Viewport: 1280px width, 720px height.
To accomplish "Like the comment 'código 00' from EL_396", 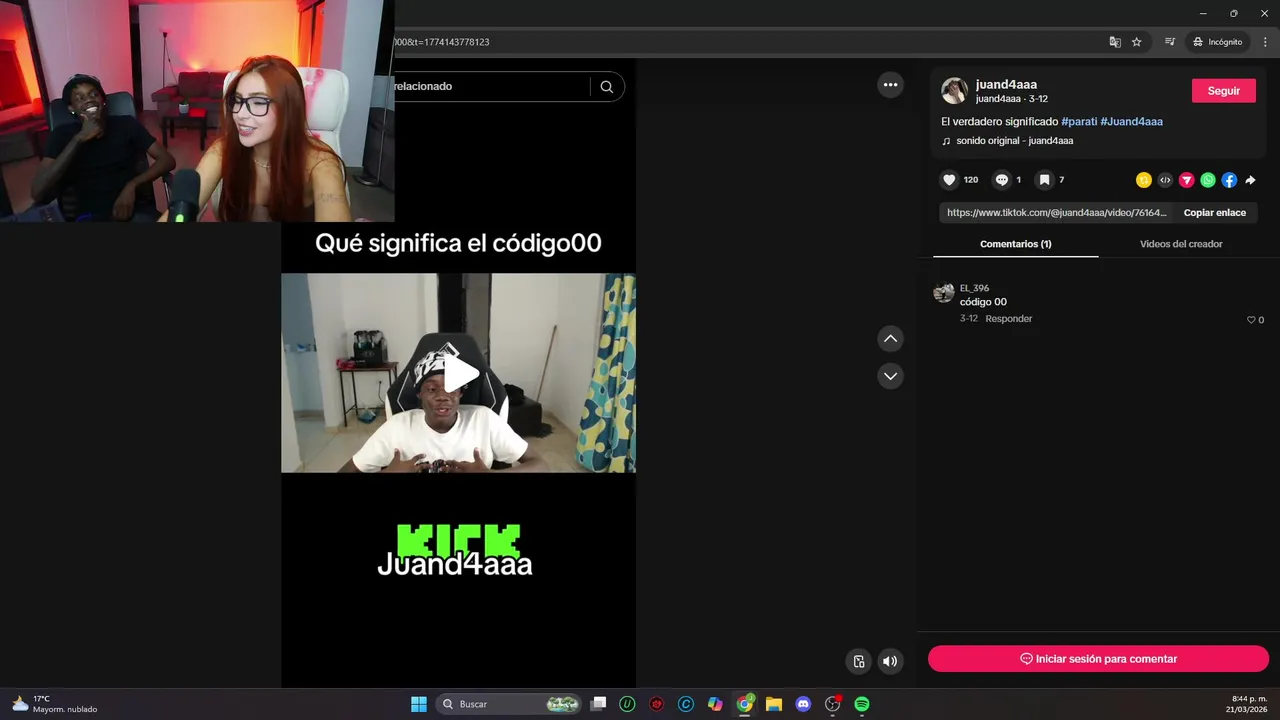I will (1251, 320).
